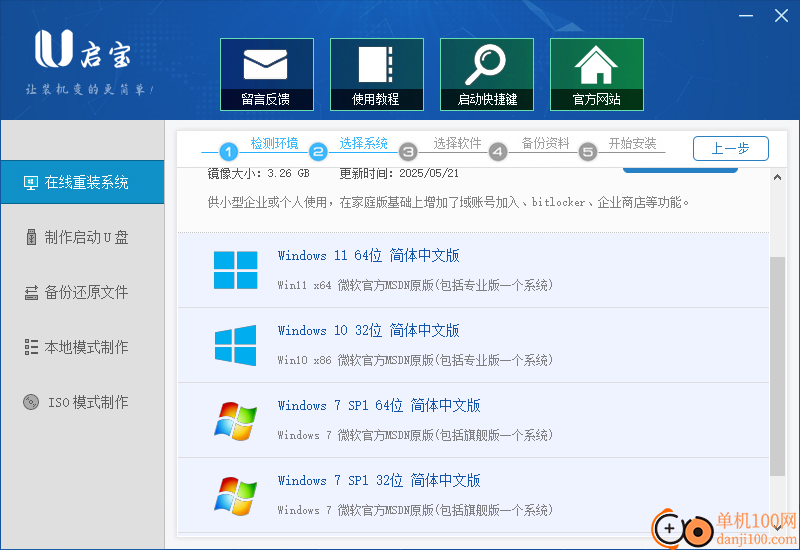
Task: Click the 更新时间: 2025/05/21 text
Action: 399,173
